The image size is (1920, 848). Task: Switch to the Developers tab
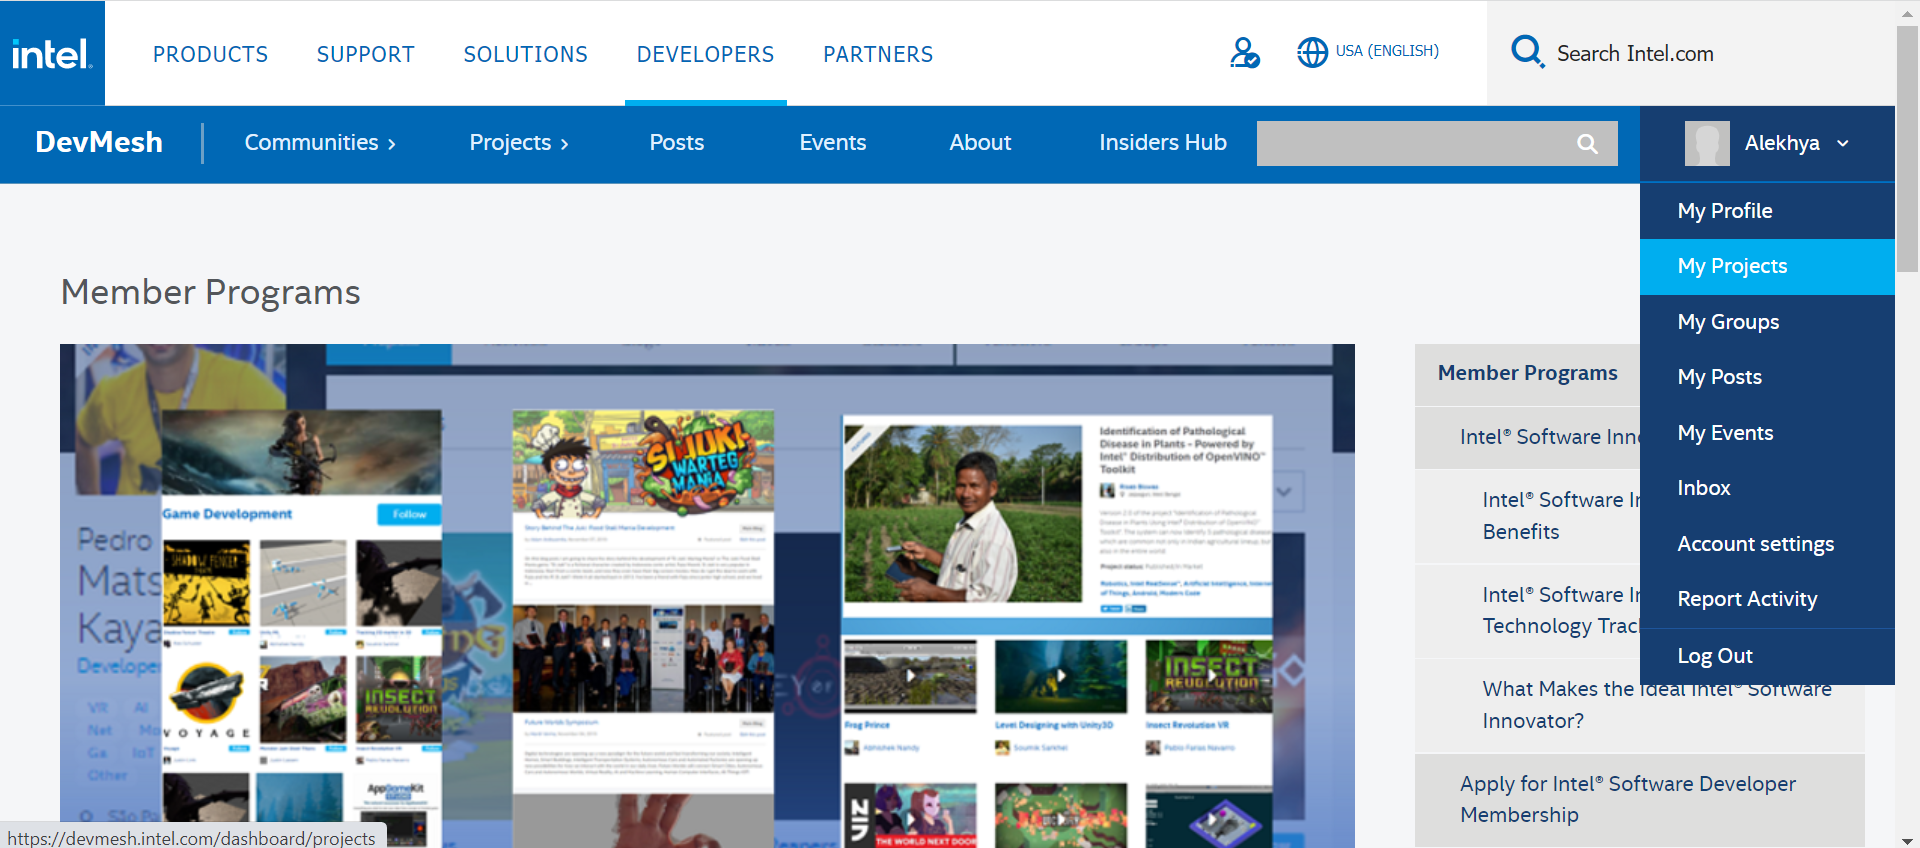click(x=705, y=54)
